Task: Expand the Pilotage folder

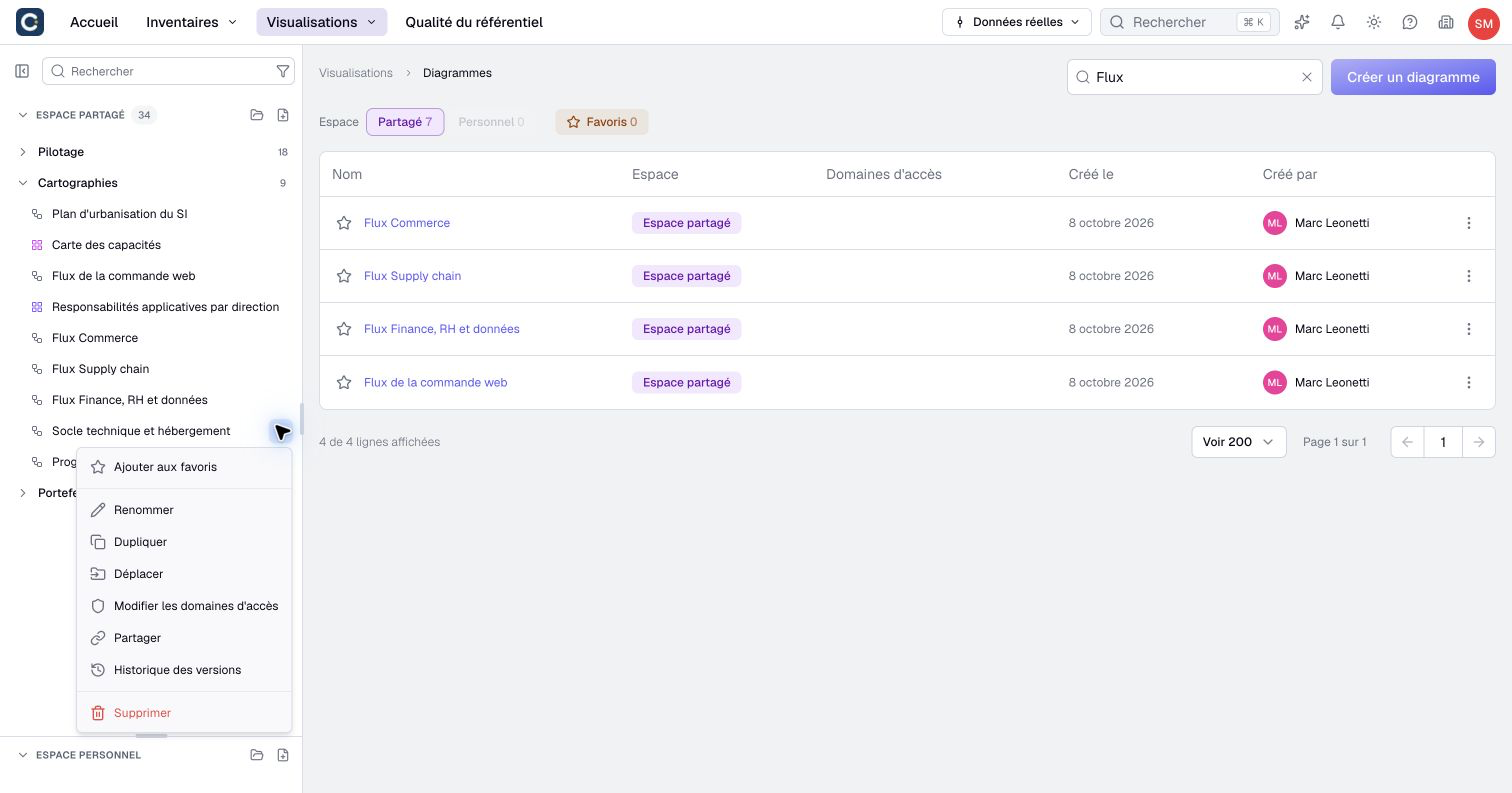Action: (23, 152)
